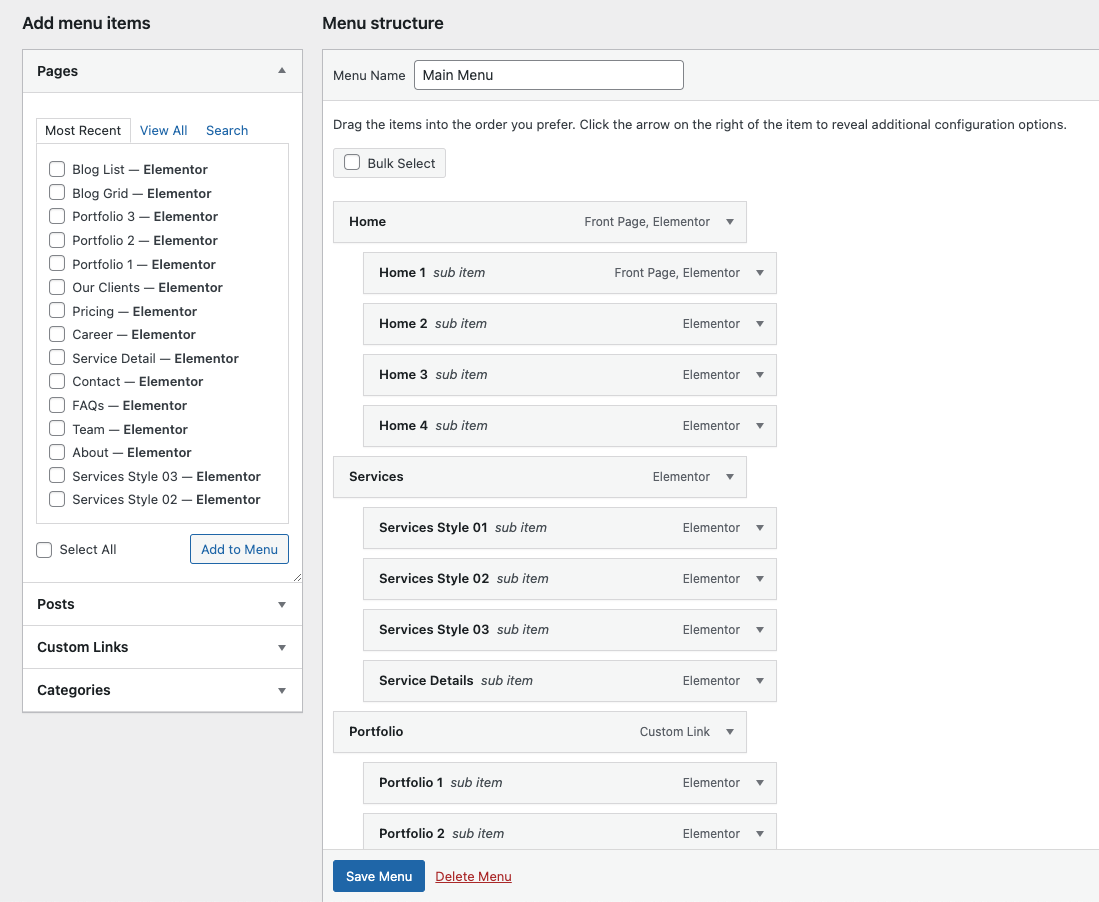The width and height of the screenshot is (1099, 902).
Task: Collapse the Pages panel arrow
Action: (282, 71)
